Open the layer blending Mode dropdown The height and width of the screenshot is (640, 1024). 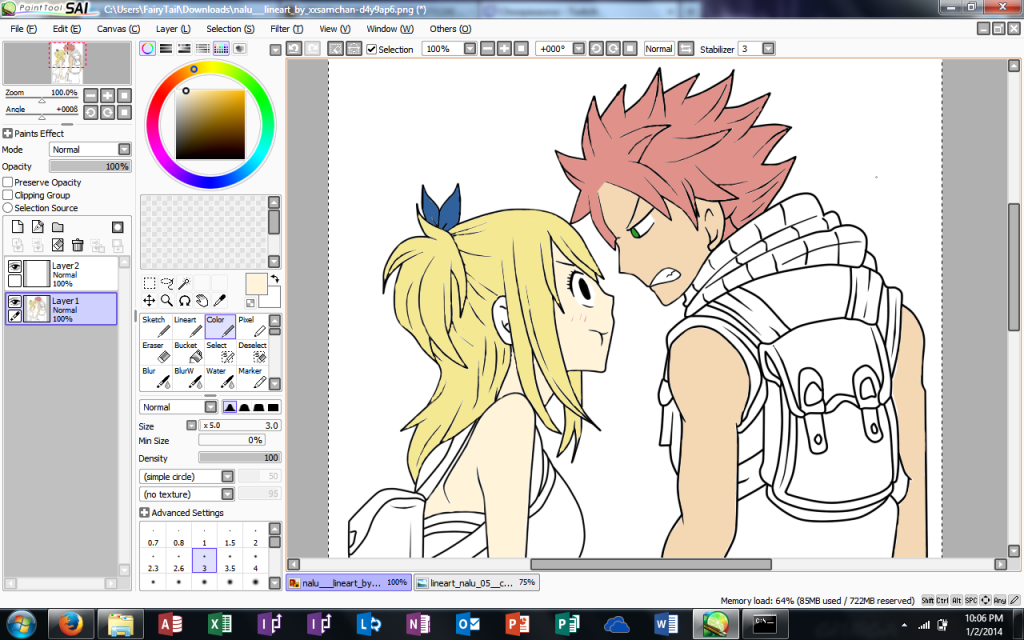[x=89, y=150]
